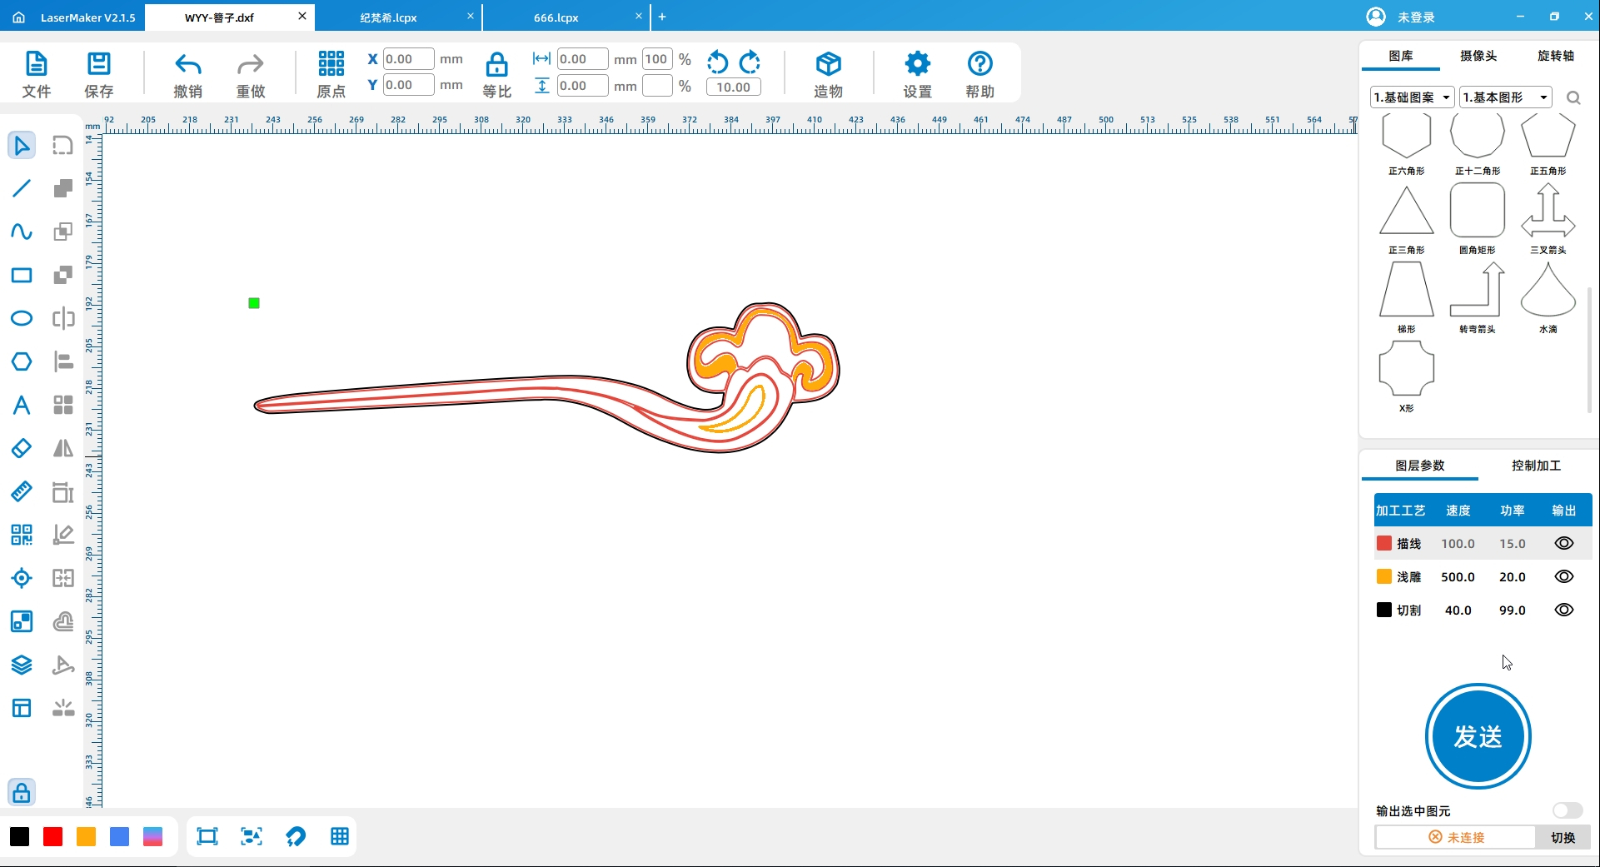Select the eraser tool
The height and width of the screenshot is (867, 1600).
point(21,449)
